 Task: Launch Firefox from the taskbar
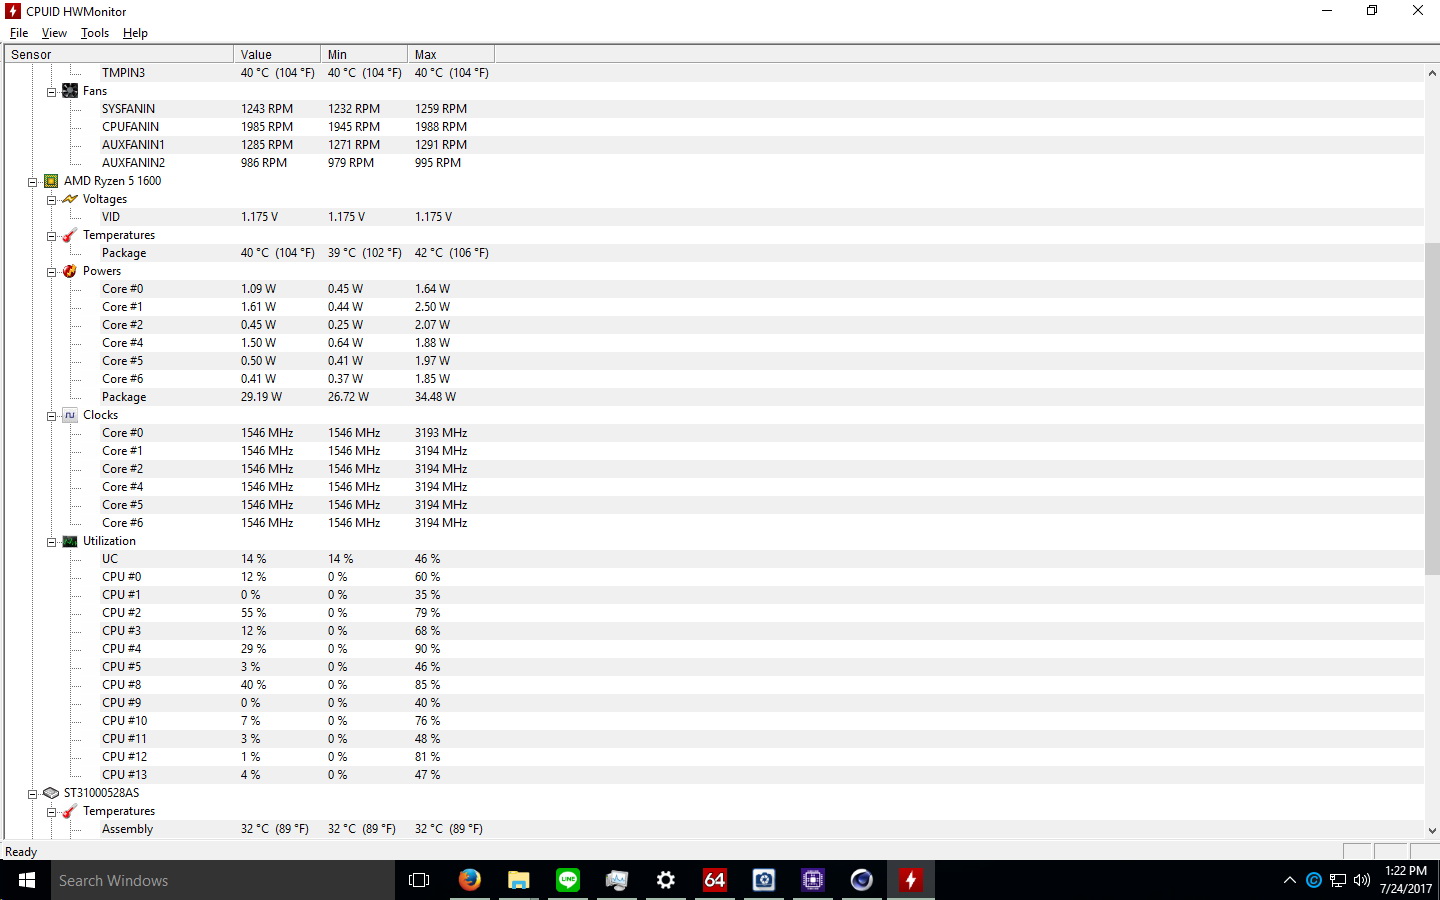pyautogui.click(x=469, y=880)
